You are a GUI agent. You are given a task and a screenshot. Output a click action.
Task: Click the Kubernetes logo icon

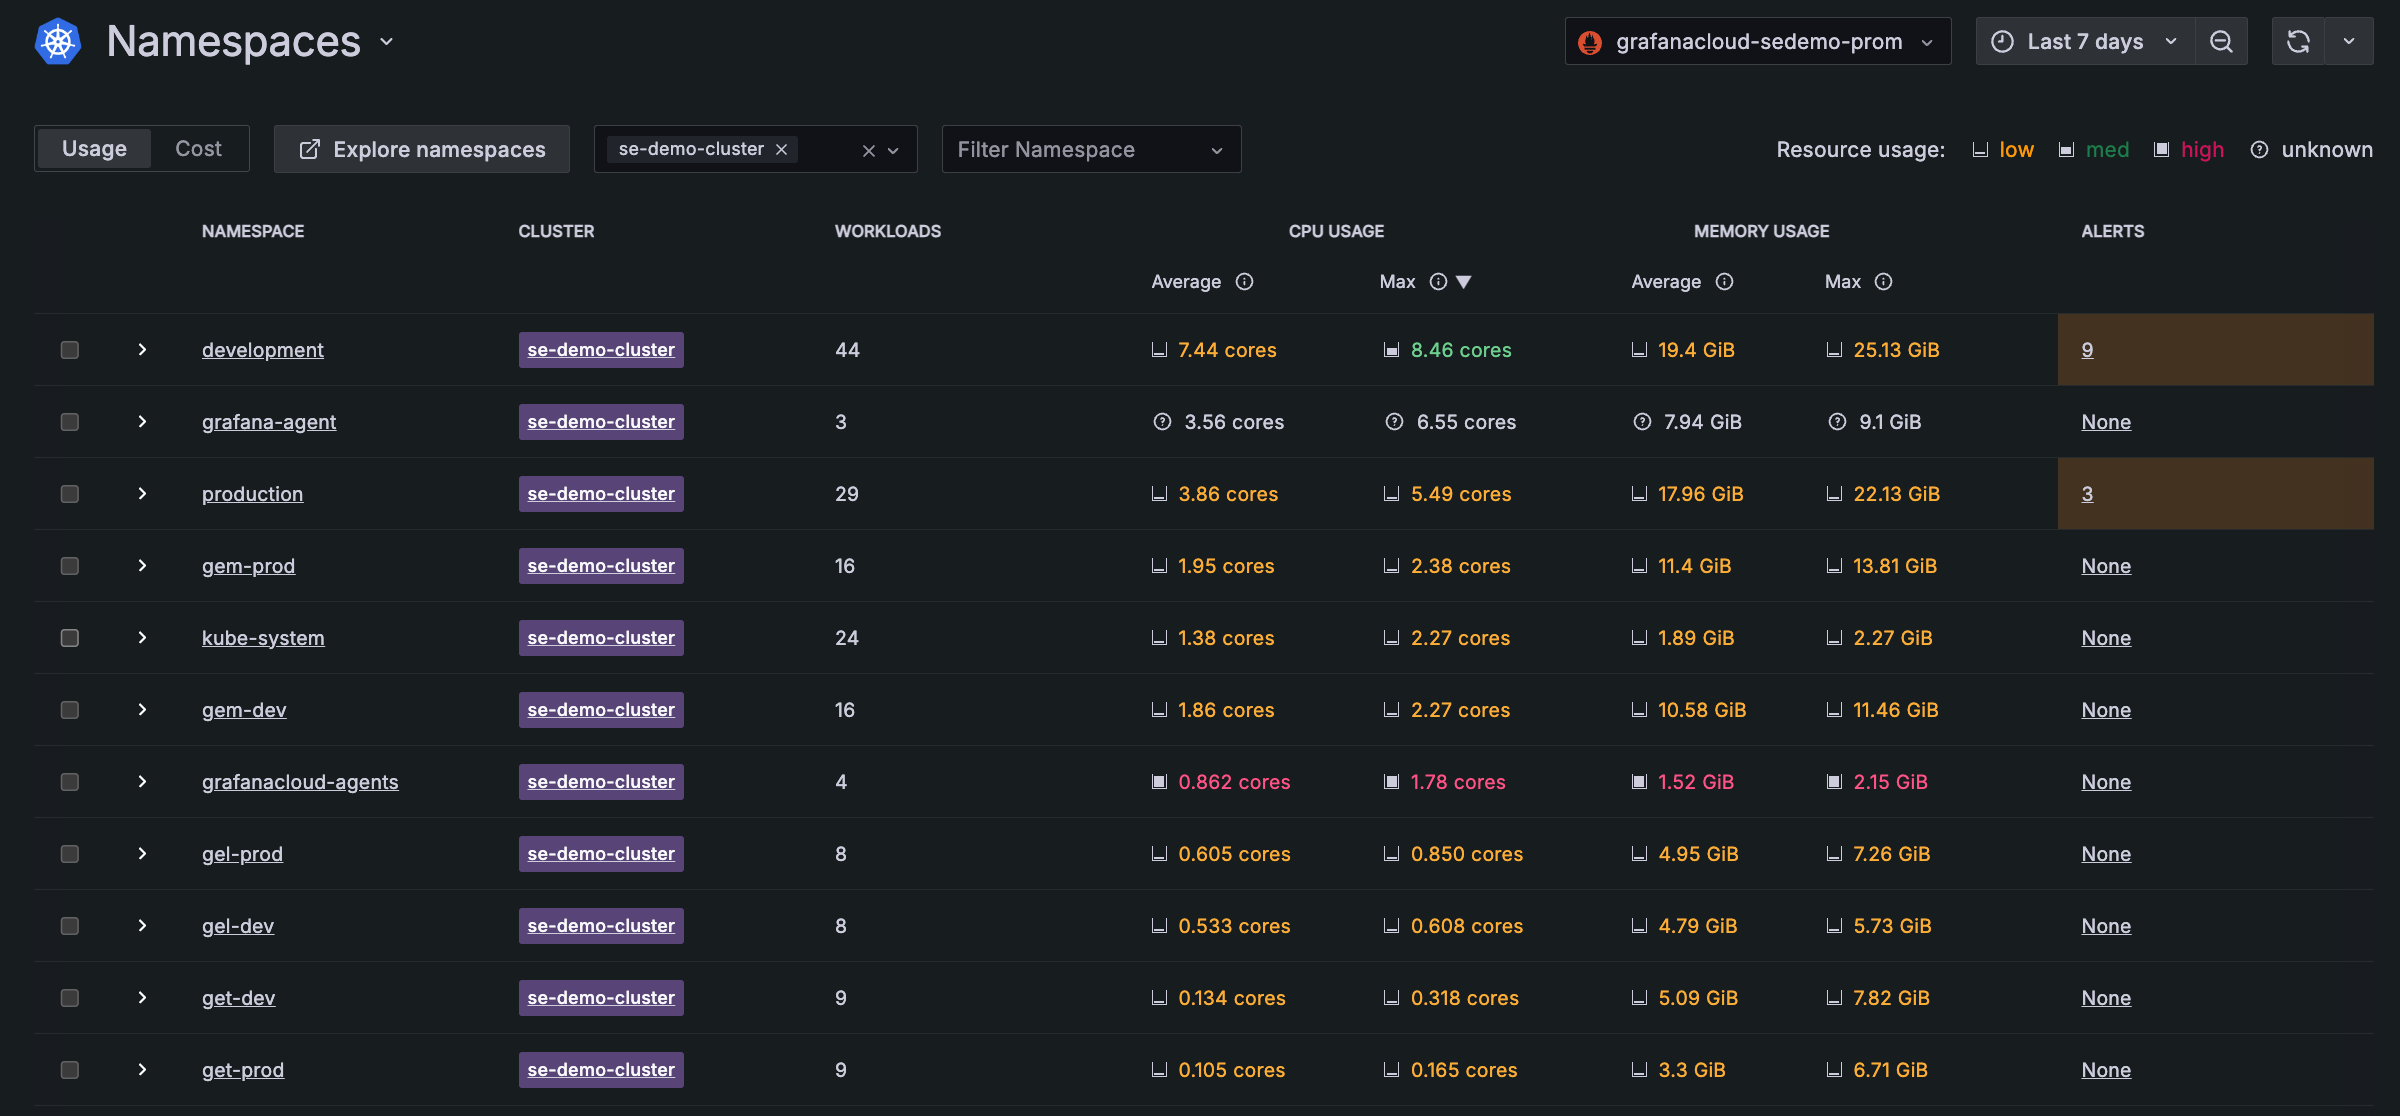[x=58, y=42]
